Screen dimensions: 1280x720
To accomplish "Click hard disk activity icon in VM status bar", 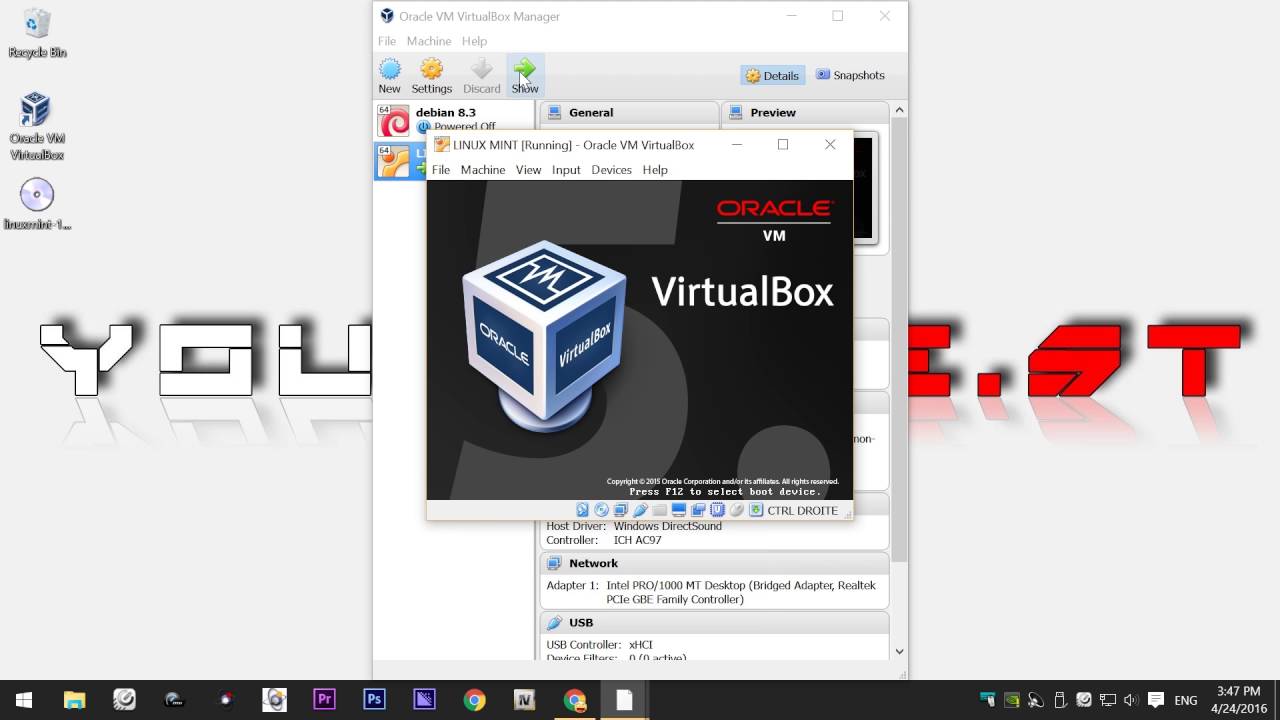I will [582, 510].
